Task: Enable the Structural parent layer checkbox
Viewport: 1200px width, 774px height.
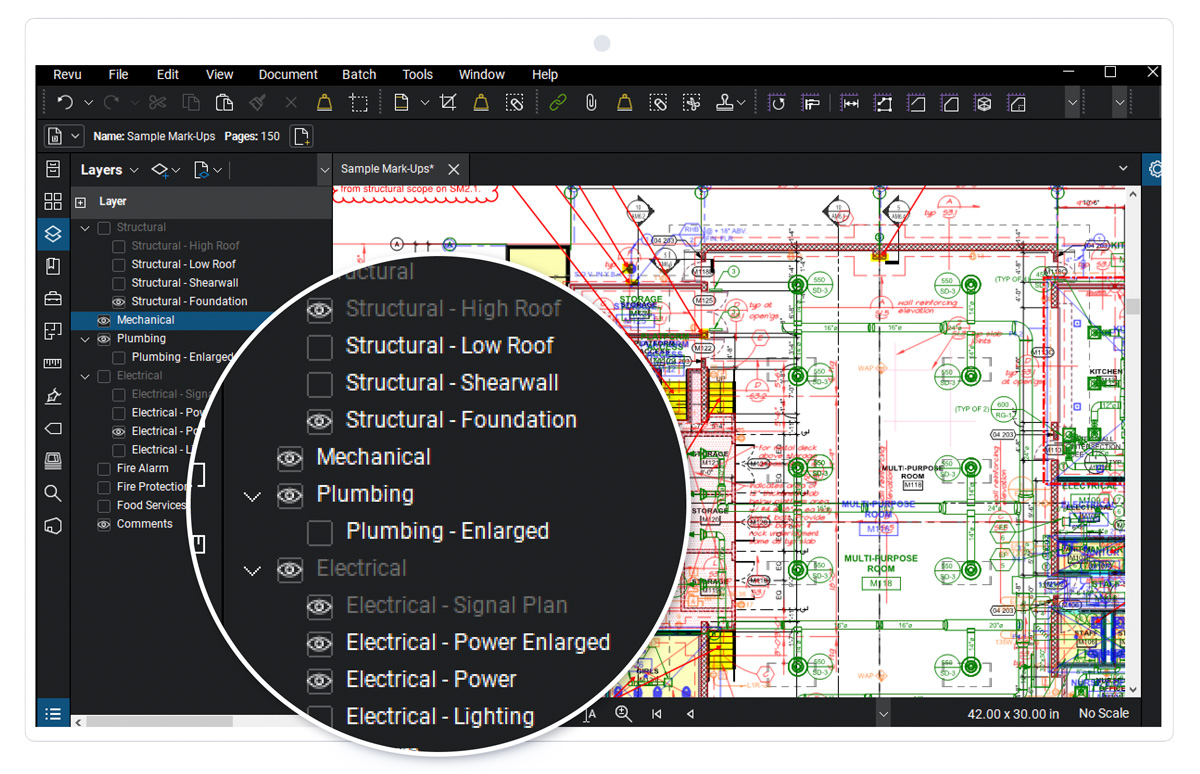Action: 104,228
